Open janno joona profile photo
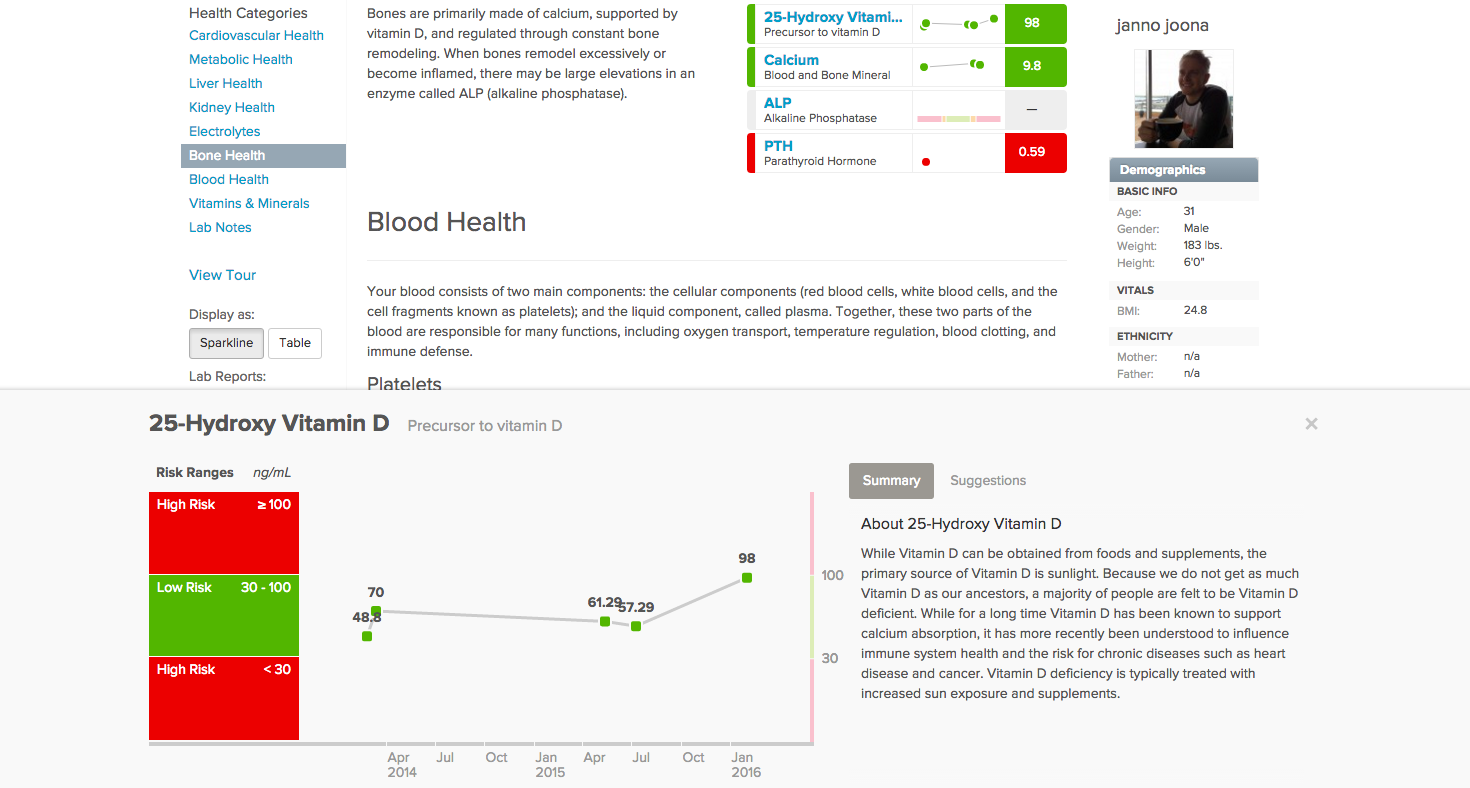Image resolution: width=1470 pixels, height=788 pixels. [x=1184, y=99]
